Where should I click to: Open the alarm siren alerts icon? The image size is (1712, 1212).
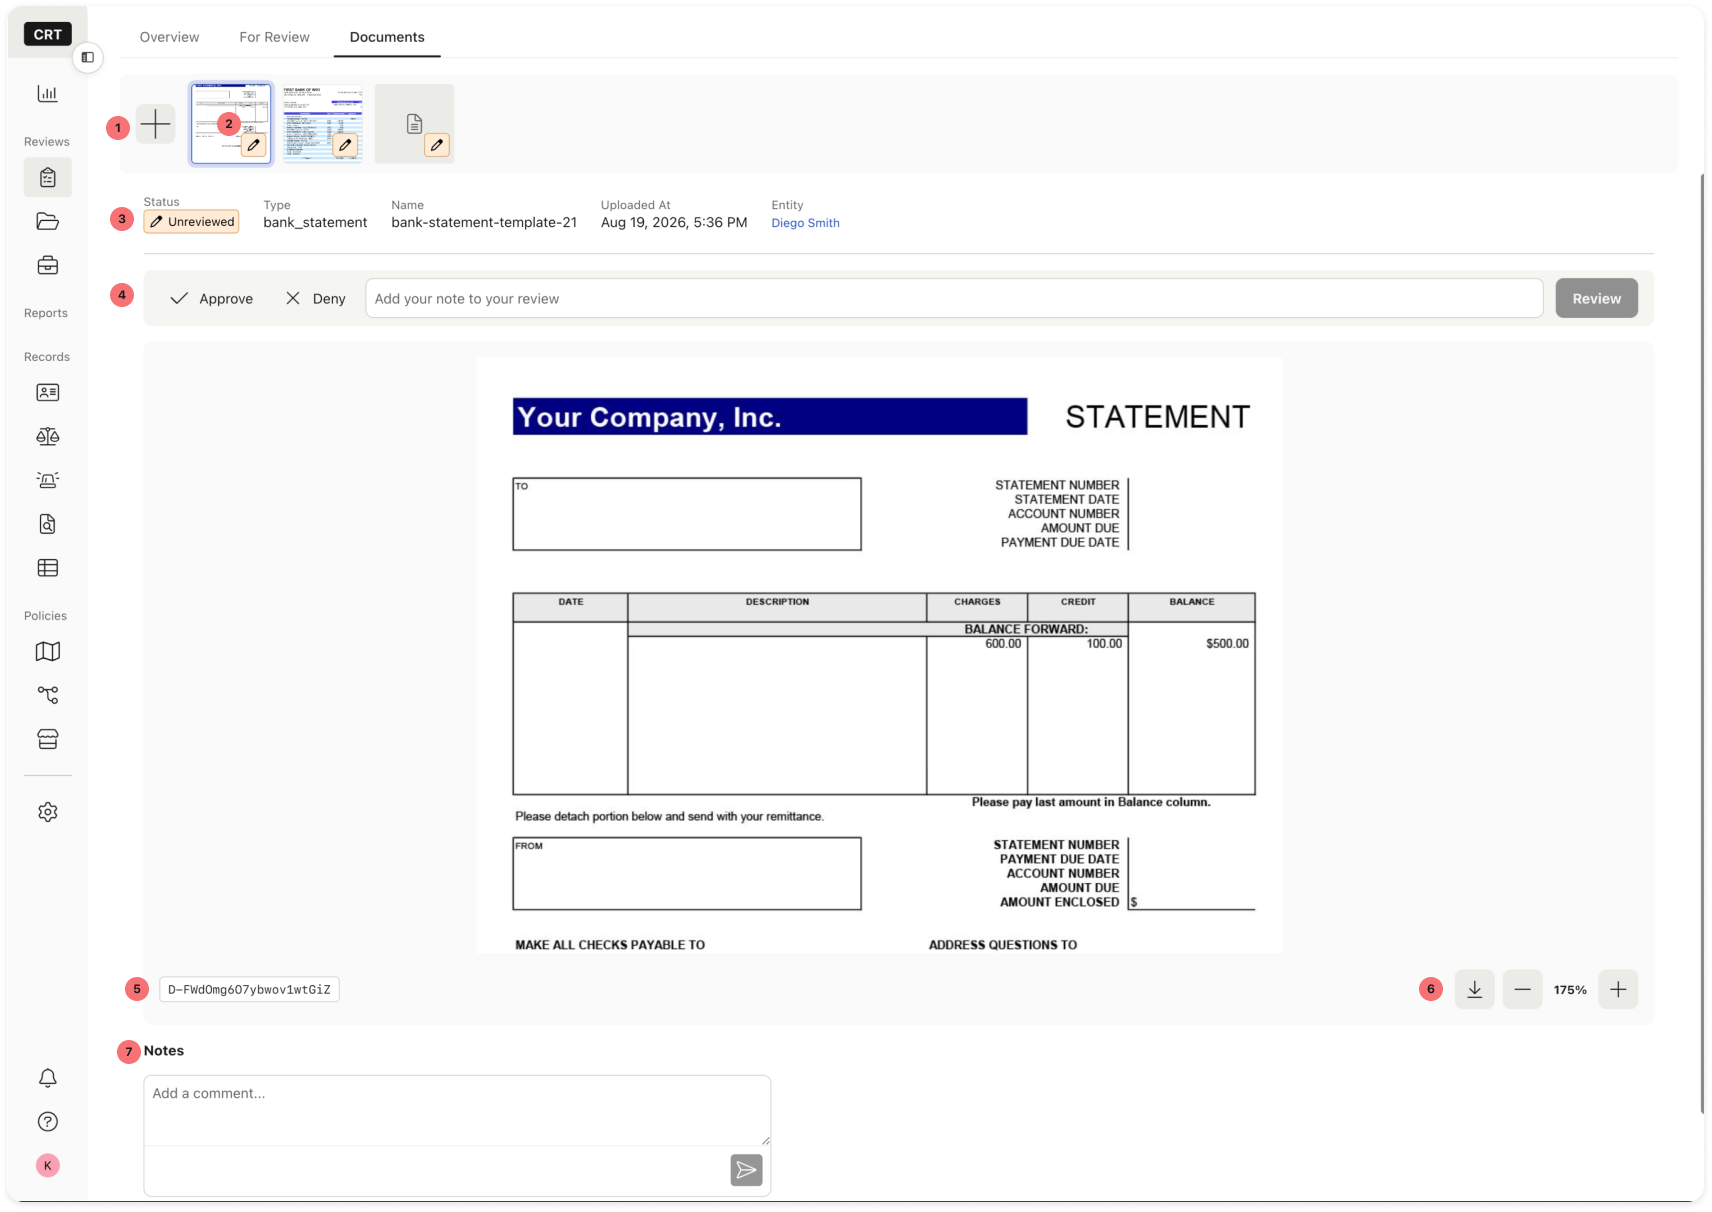[47, 481]
